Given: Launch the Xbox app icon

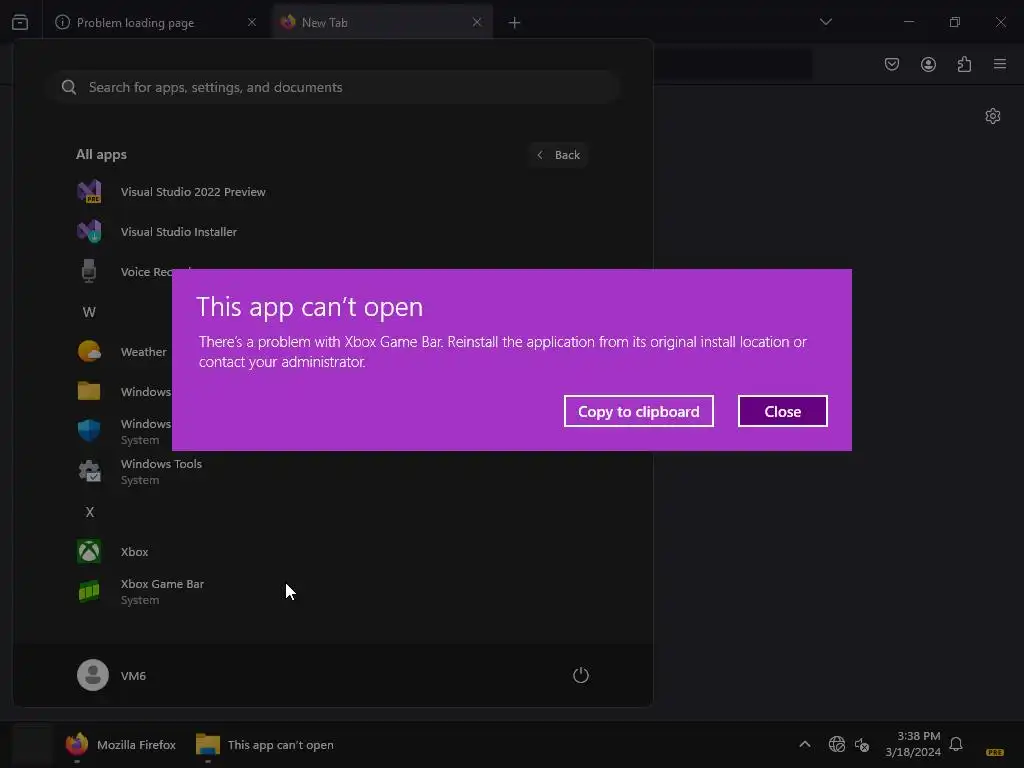Looking at the screenshot, I should [x=89, y=551].
